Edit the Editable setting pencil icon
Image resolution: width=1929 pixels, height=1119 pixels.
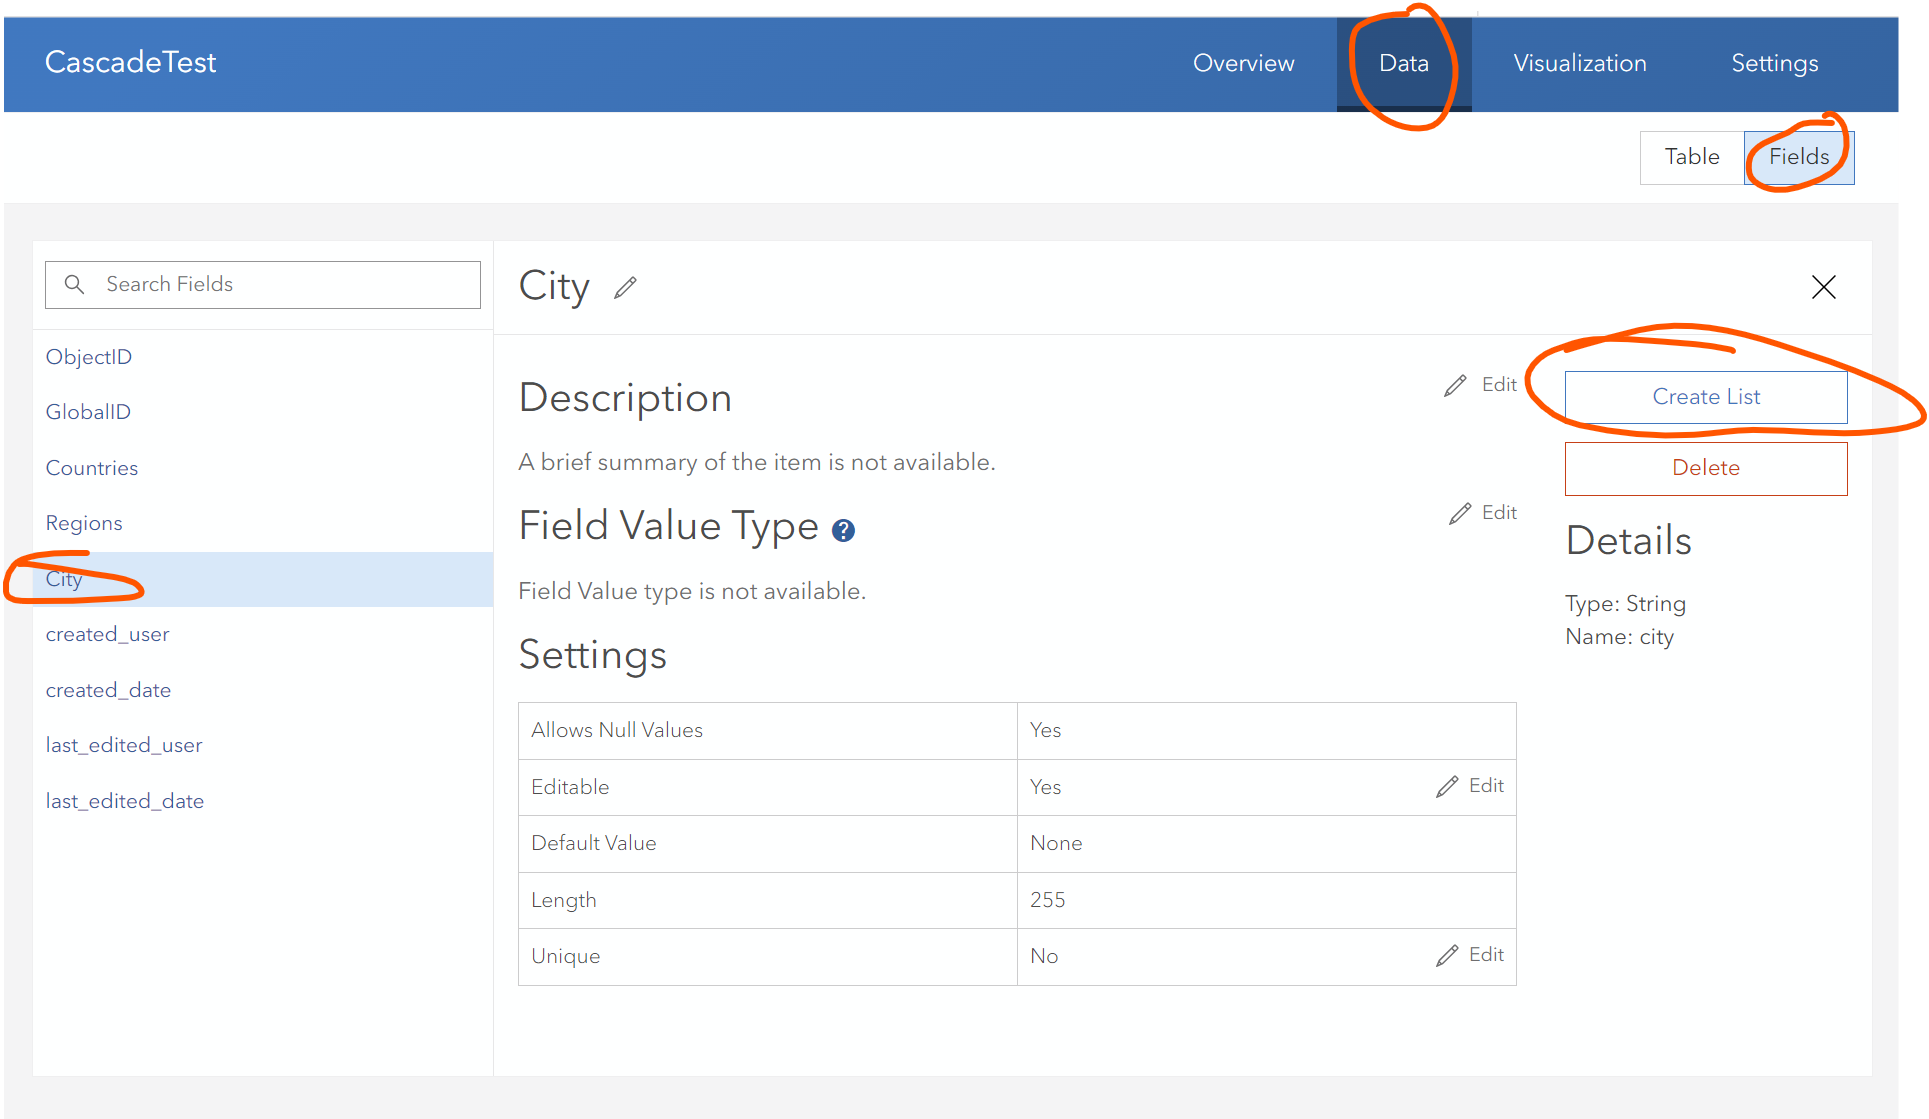pos(1446,786)
